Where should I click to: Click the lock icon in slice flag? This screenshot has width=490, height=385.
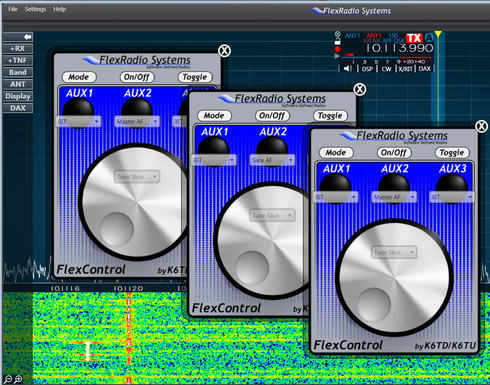[x=338, y=42]
